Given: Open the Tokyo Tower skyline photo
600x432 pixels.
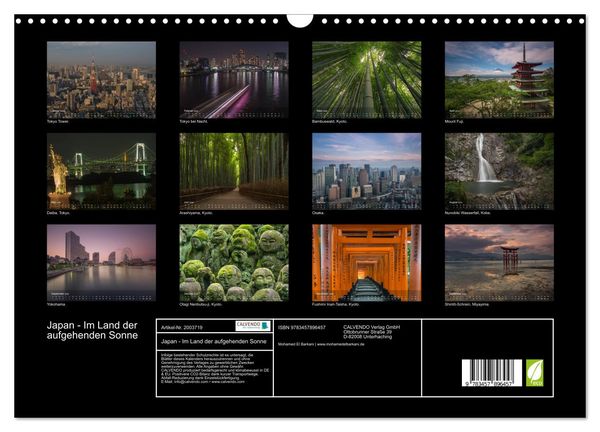Looking at the screenshot, I should click(101, 80).
